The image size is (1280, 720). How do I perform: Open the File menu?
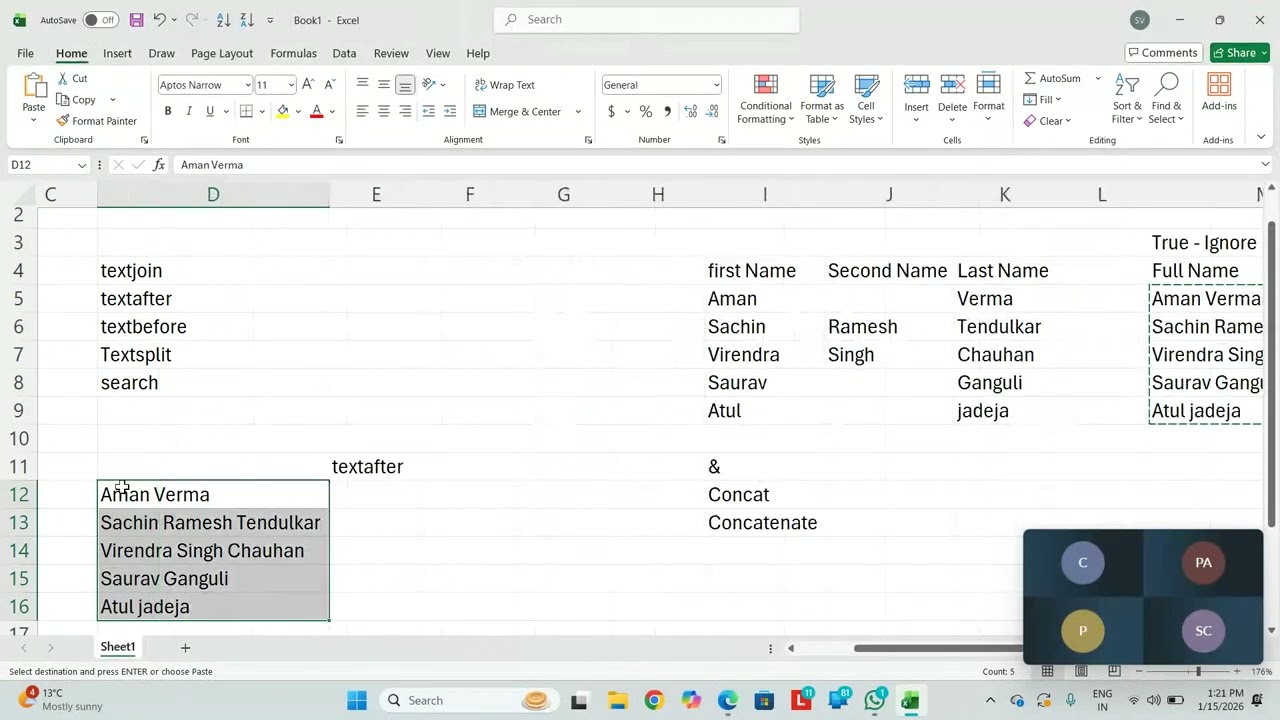(25, 53)
